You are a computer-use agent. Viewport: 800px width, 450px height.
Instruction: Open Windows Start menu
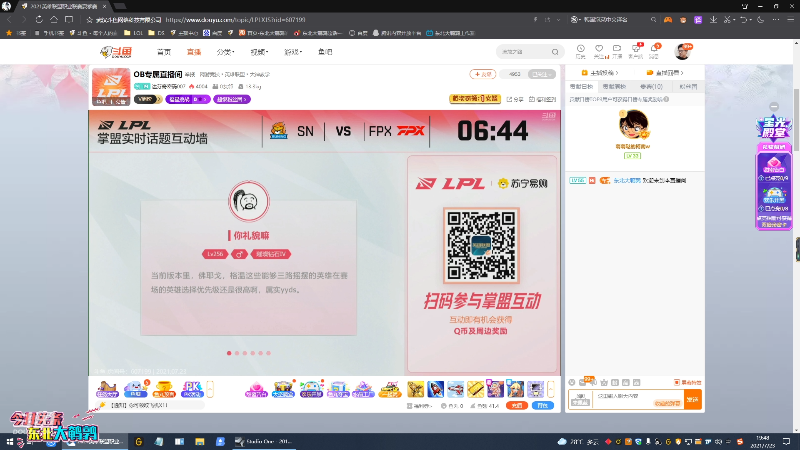[9, 441]
